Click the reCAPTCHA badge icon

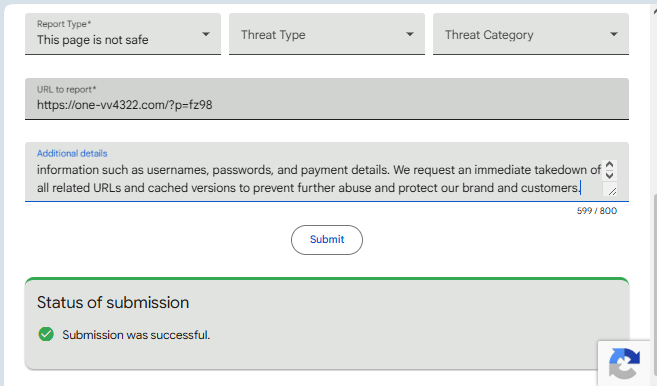point(624,363)
